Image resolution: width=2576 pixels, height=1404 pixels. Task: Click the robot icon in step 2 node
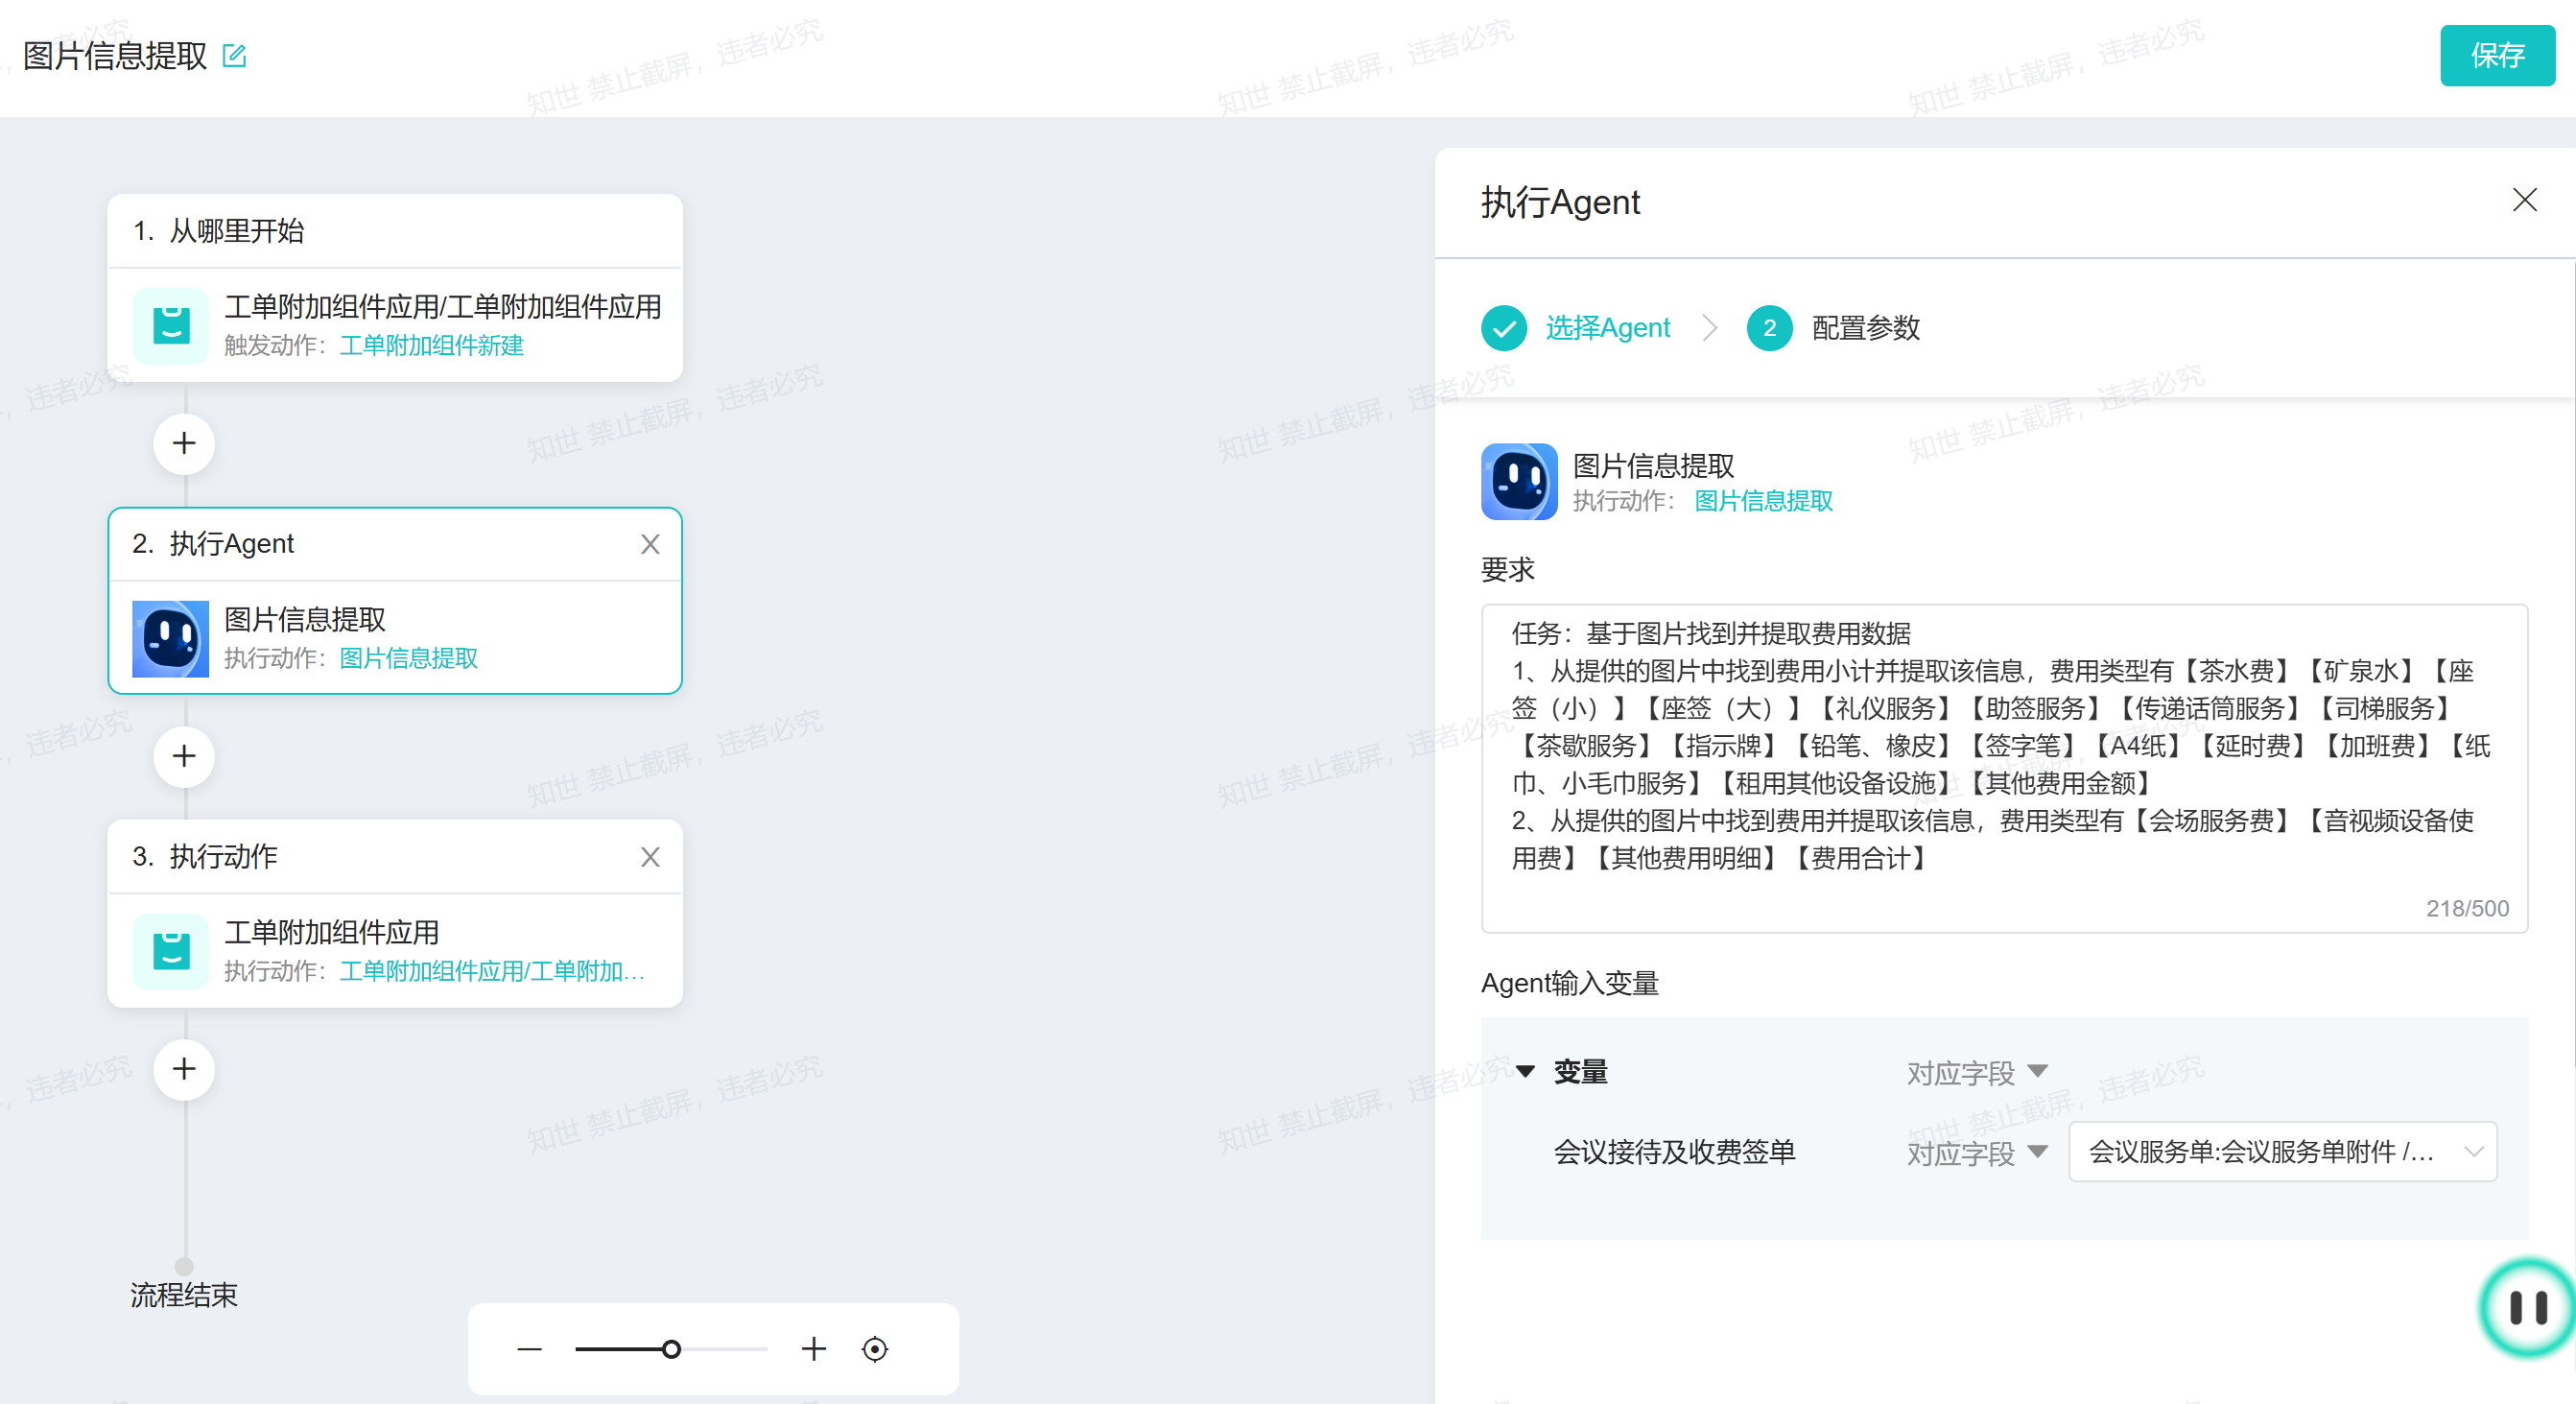(171, 639)
